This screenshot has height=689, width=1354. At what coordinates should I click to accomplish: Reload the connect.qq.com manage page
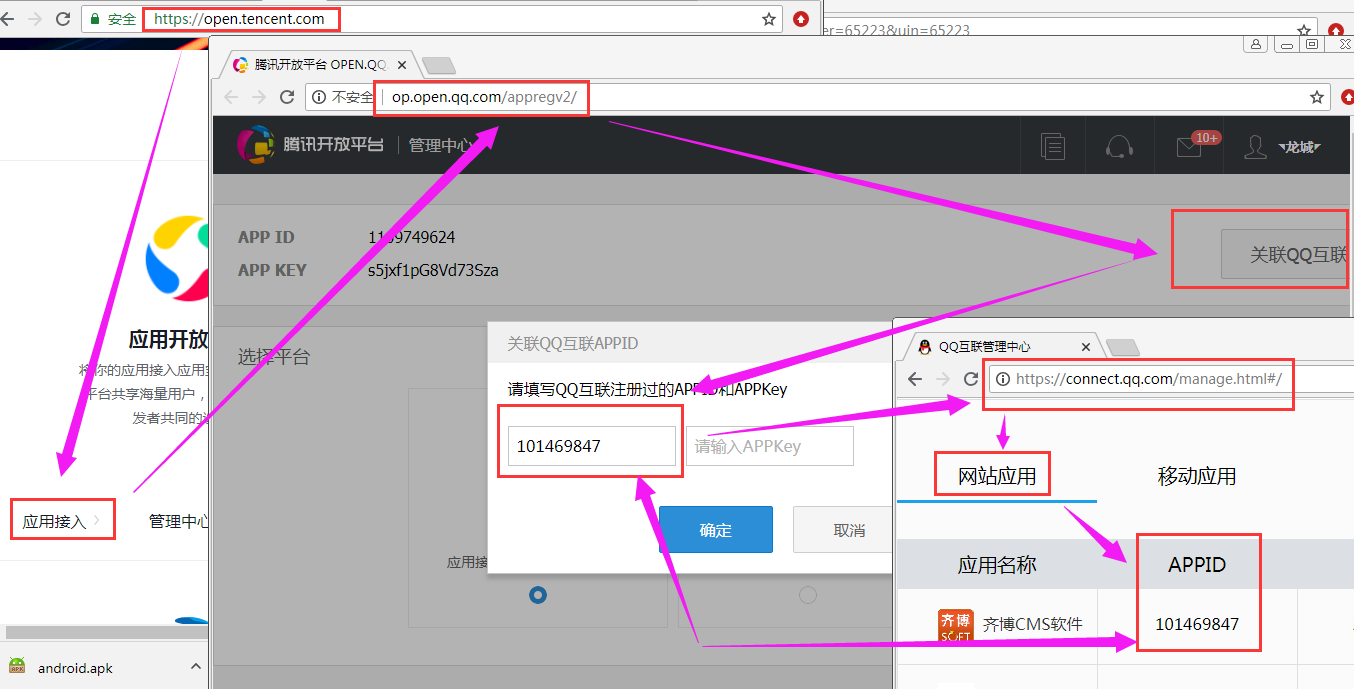pos(970,379)
